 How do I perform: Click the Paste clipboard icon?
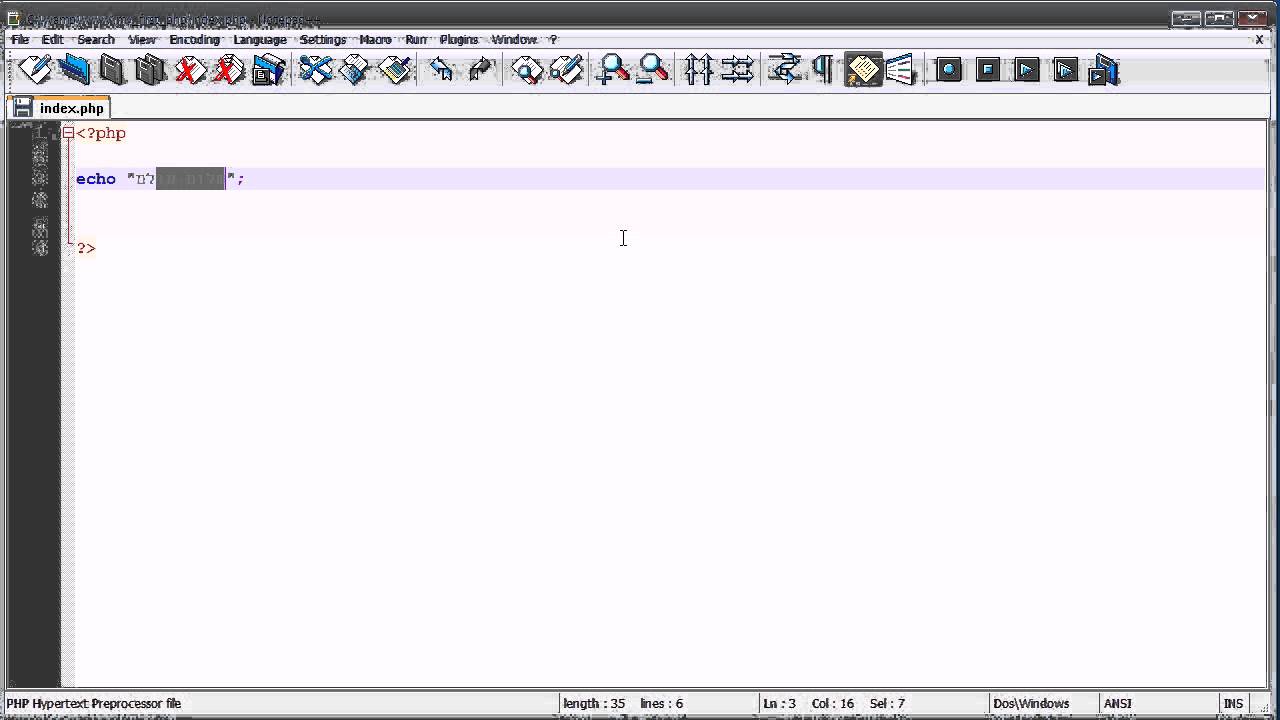coord(395,70)
